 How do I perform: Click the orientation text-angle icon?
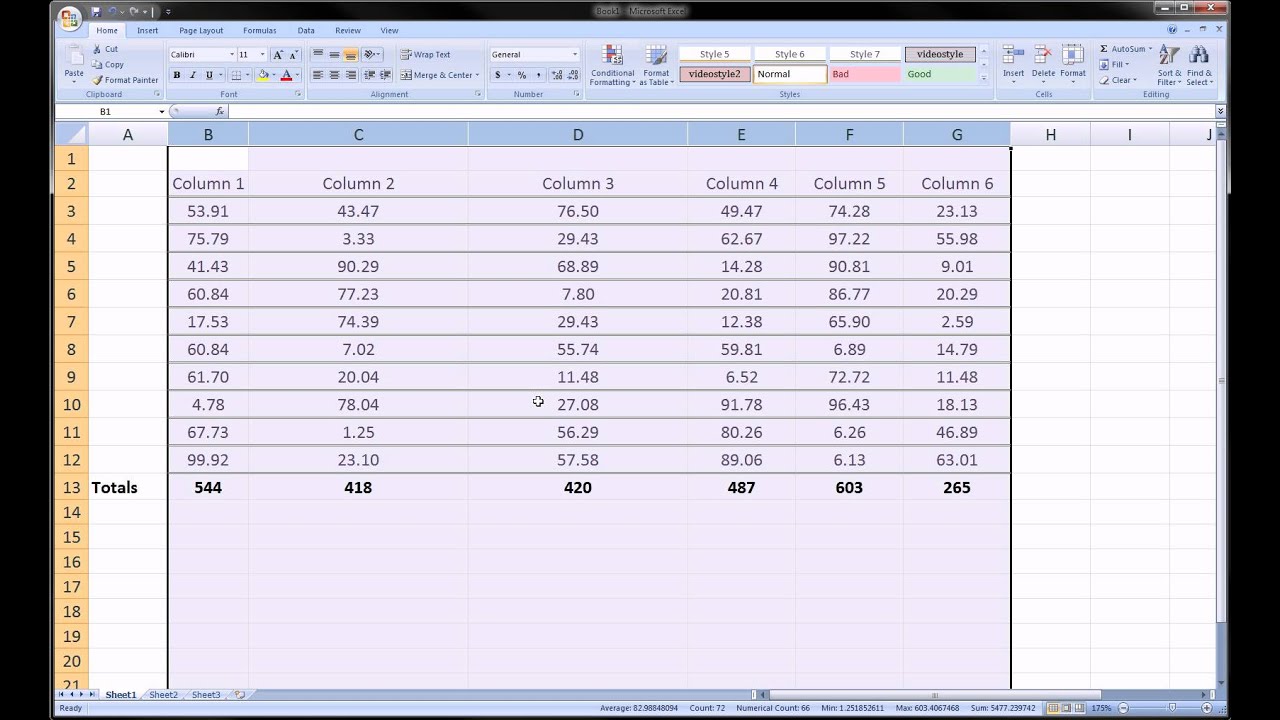click(x=370, y=55)
